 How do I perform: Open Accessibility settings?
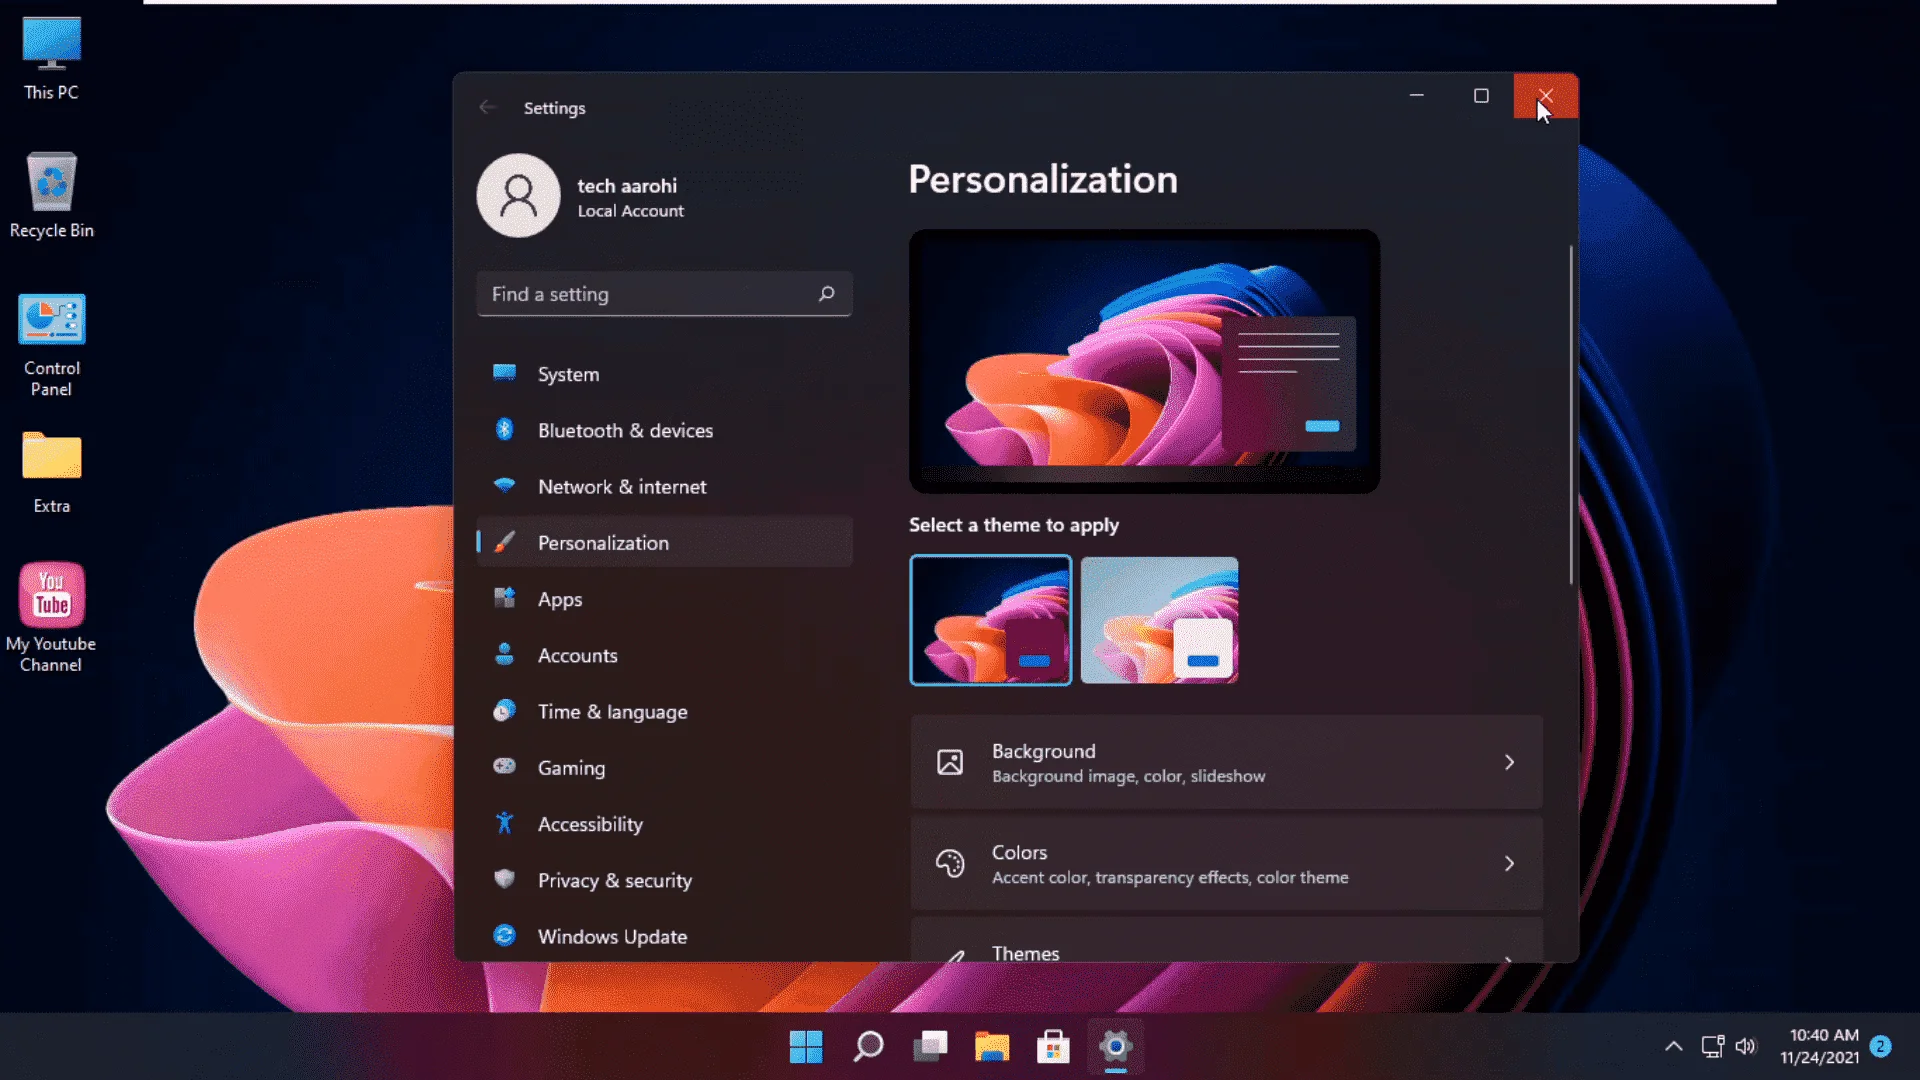pos(664,824)
